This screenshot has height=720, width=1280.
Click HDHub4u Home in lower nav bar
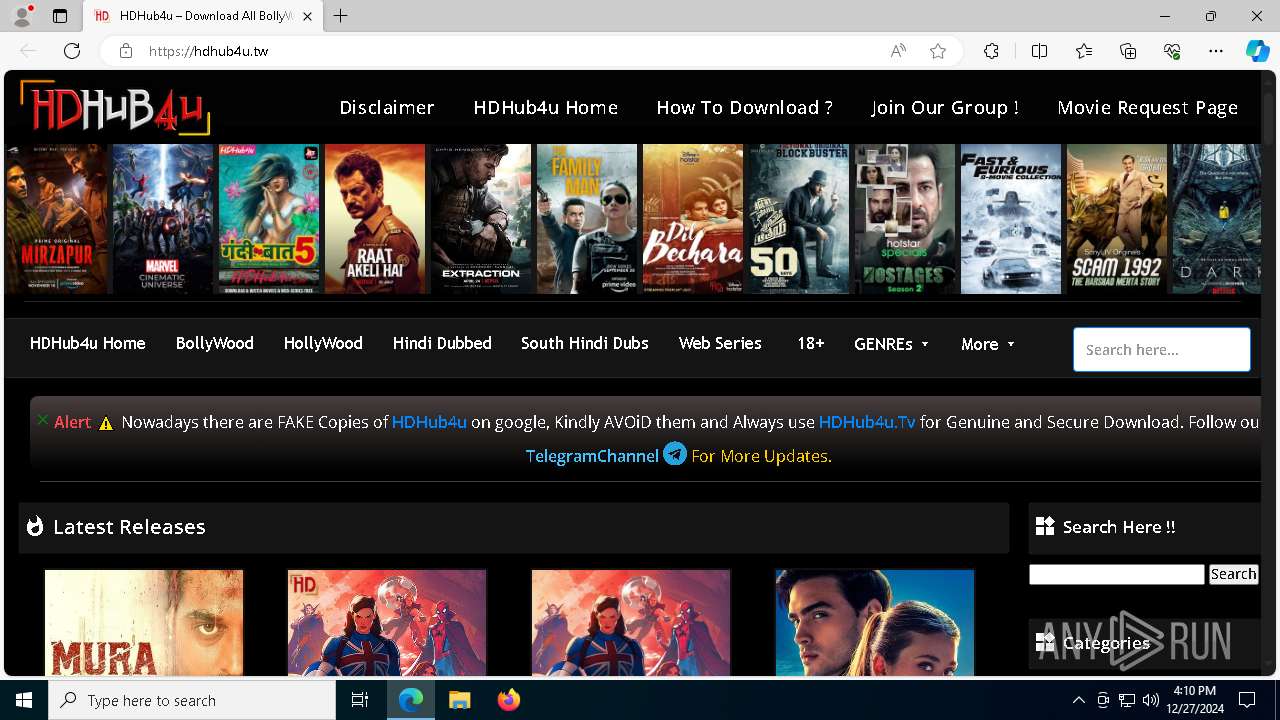pos(88,343)
